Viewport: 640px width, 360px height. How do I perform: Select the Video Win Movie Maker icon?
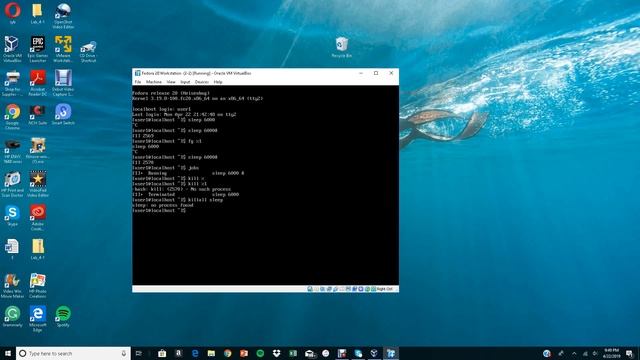[12, 285]
